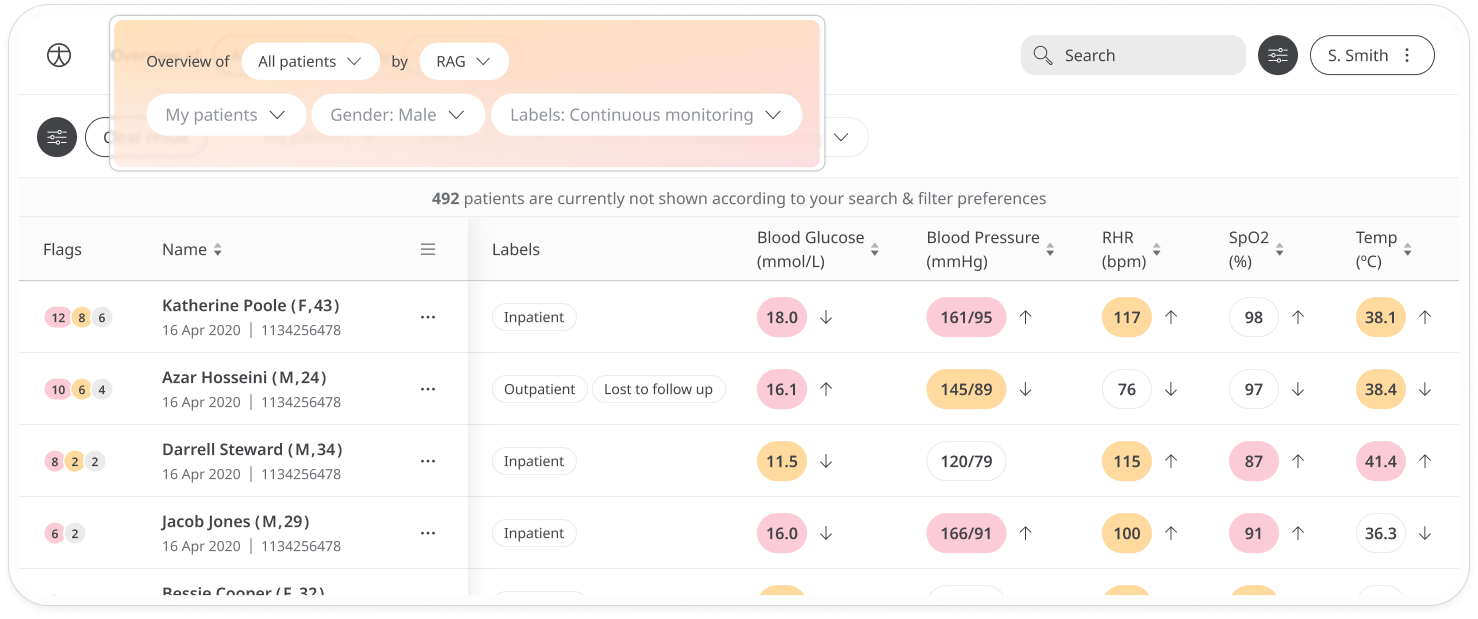The image size is (1478, 619).
Task: Expand the All patients dropdown
Action: [310, 61]
